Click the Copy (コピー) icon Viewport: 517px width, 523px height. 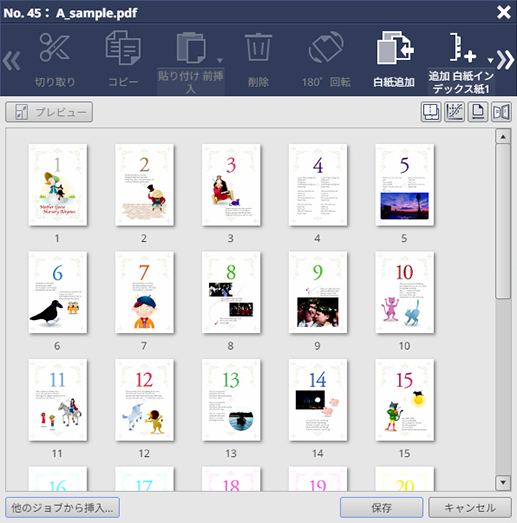[123, 47]
